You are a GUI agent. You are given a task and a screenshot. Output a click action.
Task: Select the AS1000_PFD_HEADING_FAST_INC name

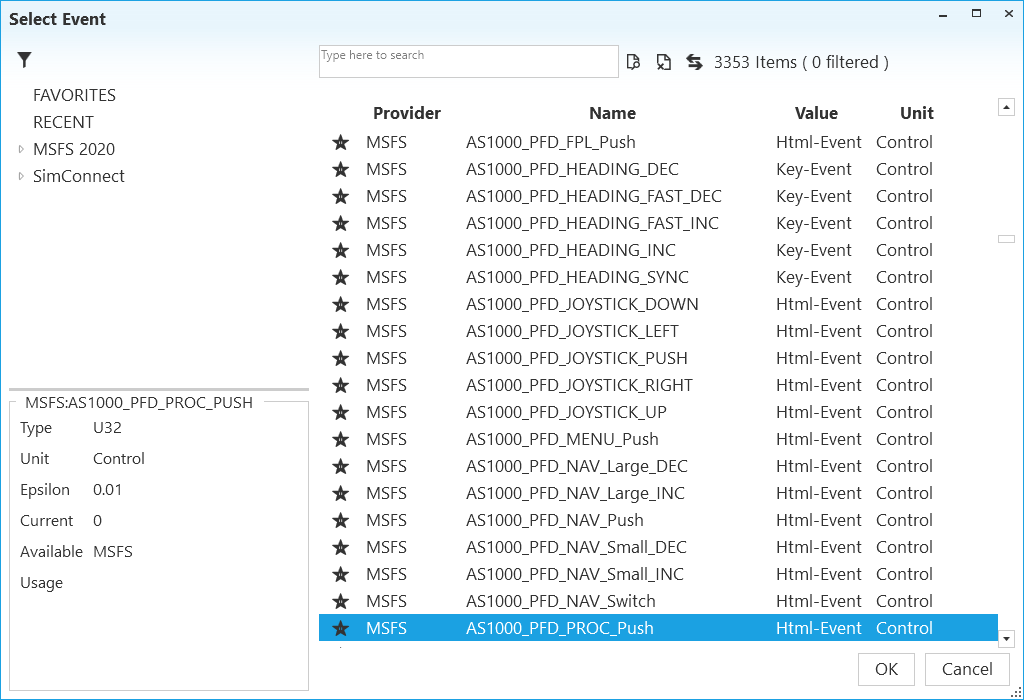click(592, 223)
